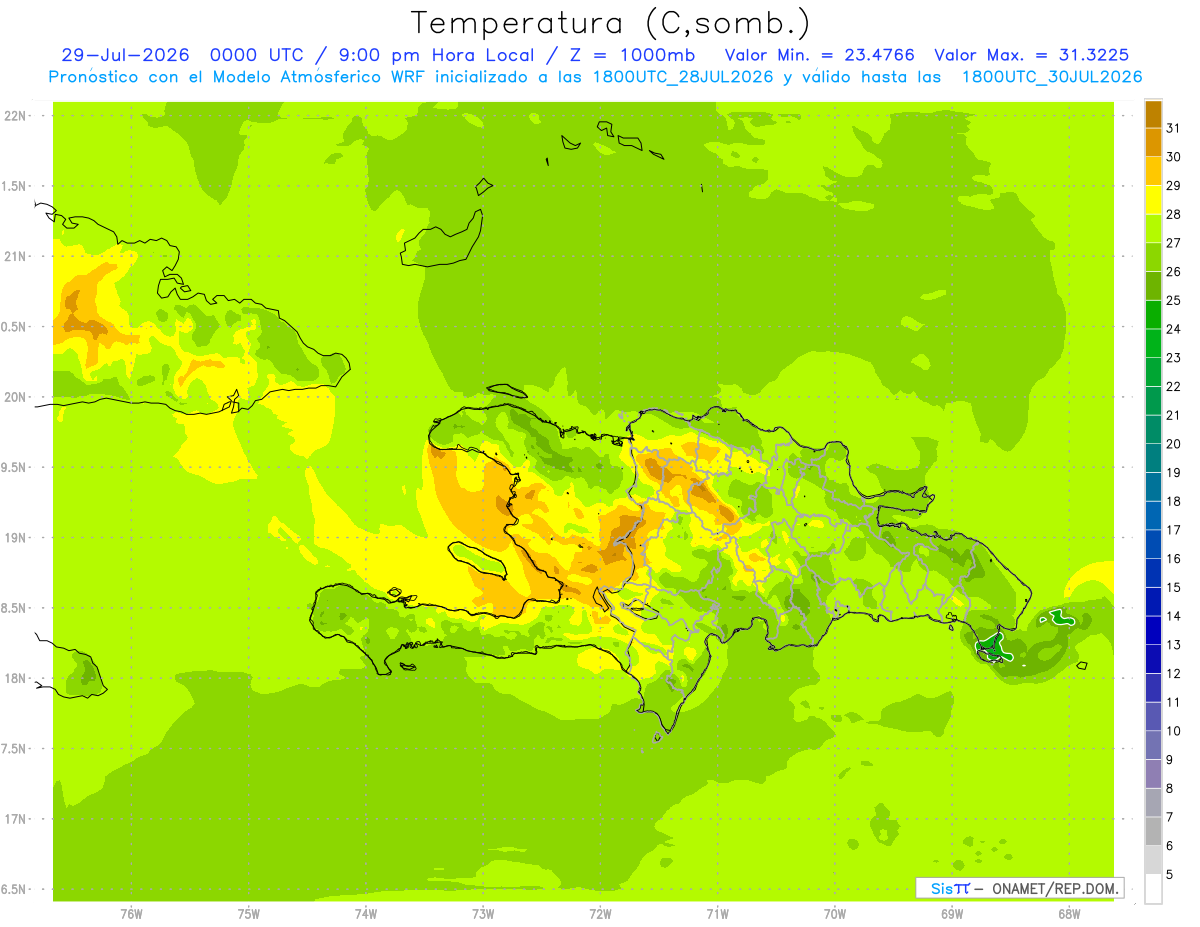Click color scale label "15"
Viewport: 1200px width, 927px height.
[x=1174, y=587]
